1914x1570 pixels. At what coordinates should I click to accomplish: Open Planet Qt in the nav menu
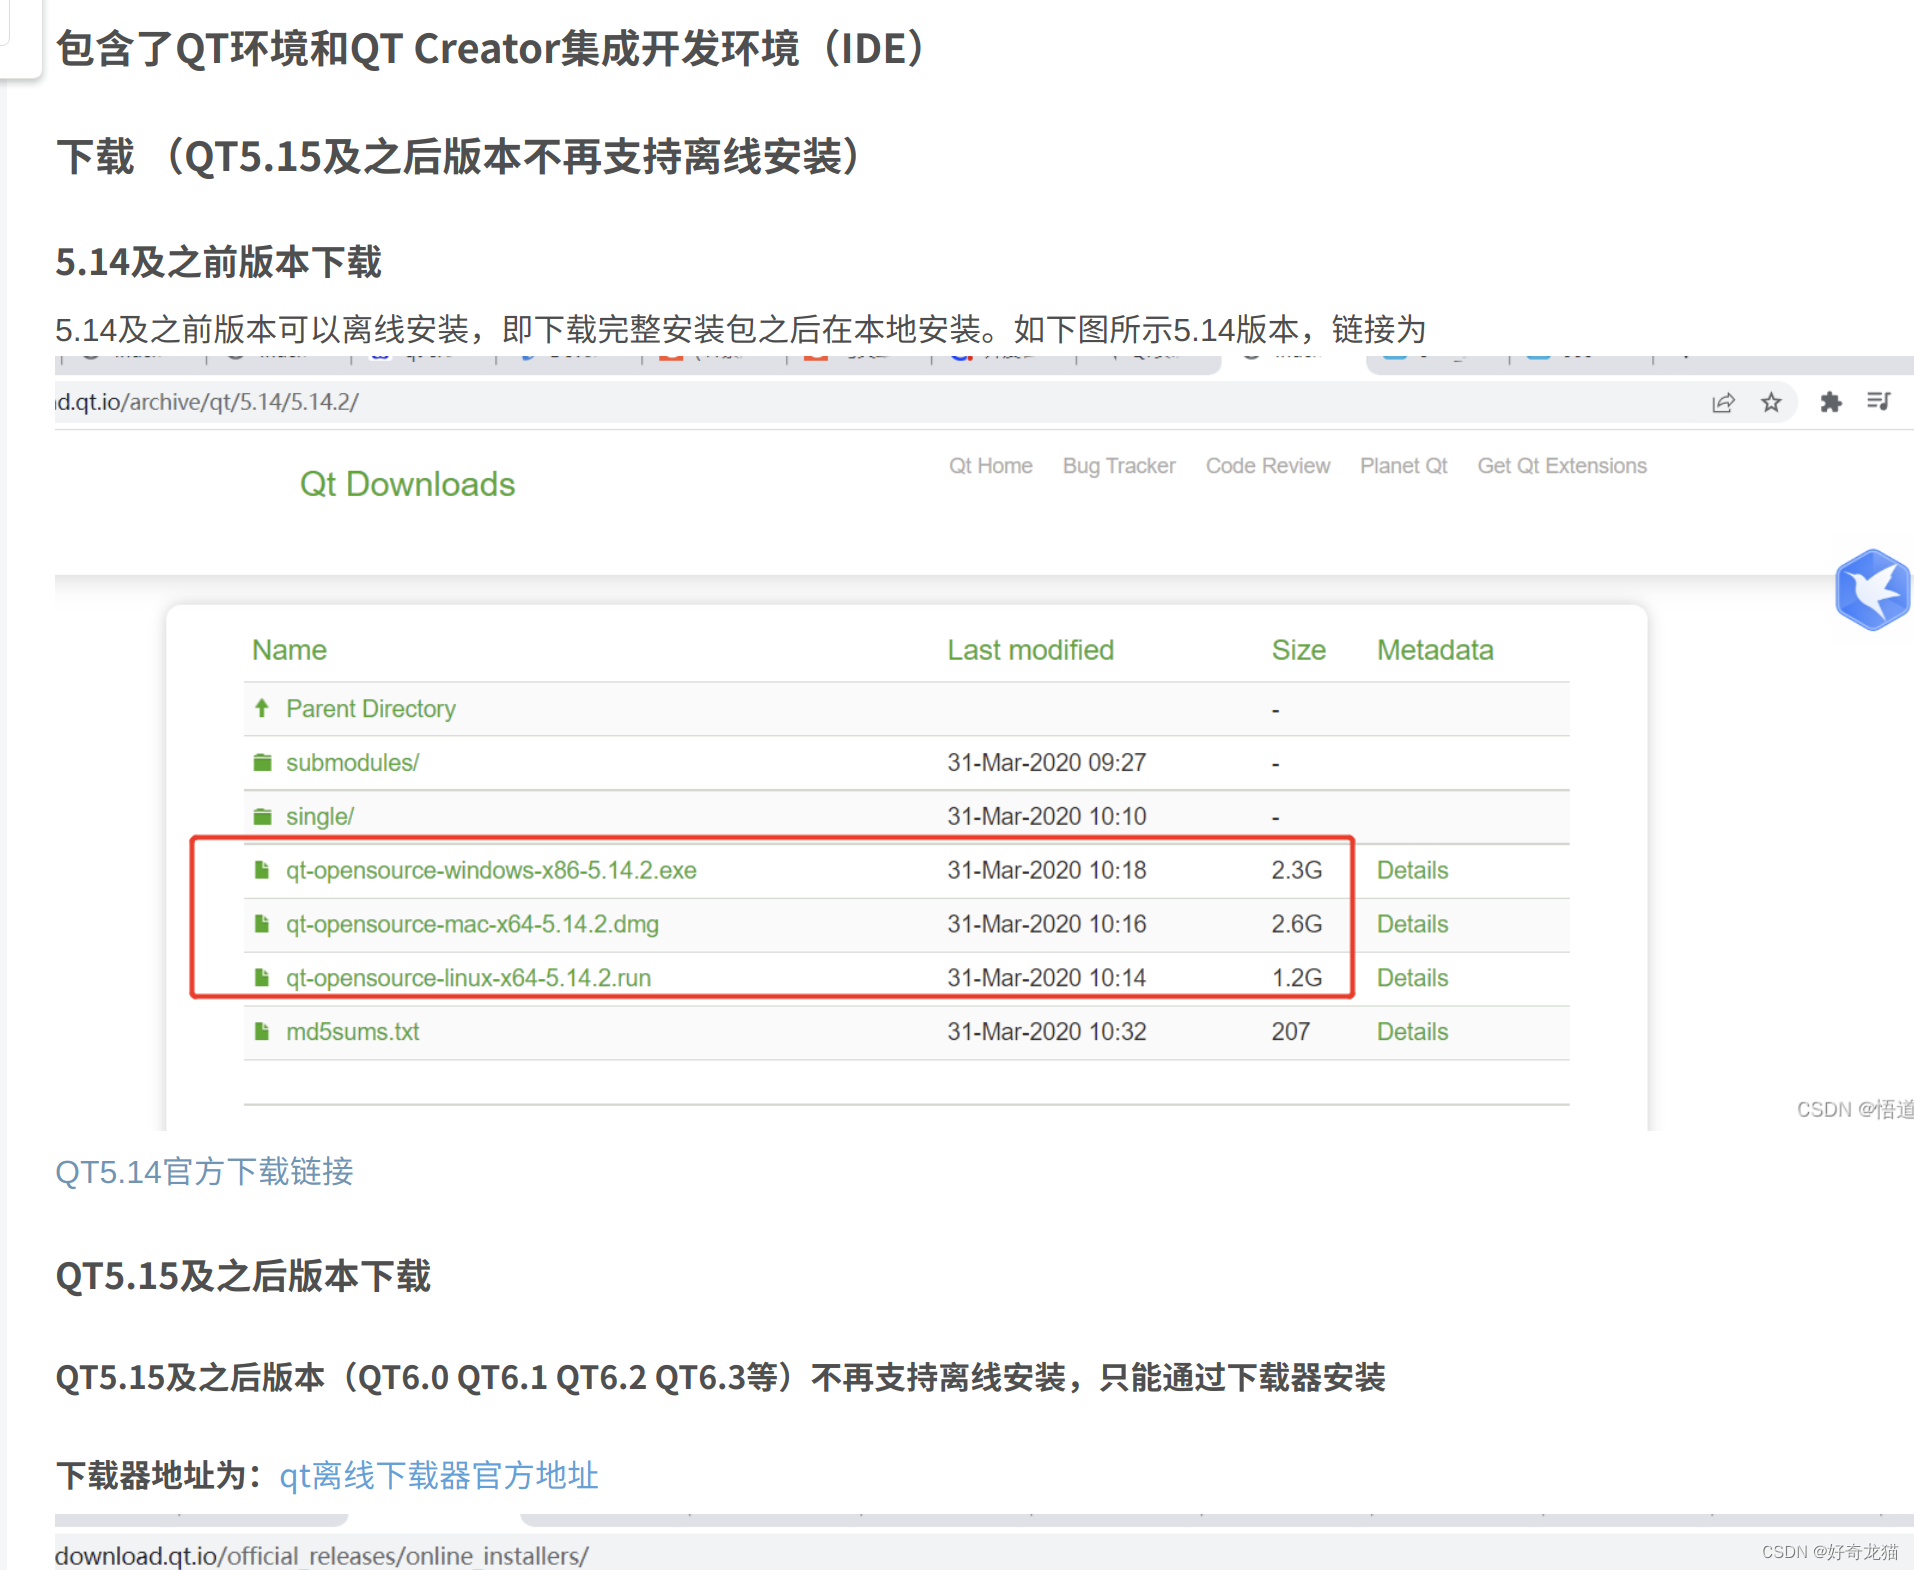pos(1403,466)
